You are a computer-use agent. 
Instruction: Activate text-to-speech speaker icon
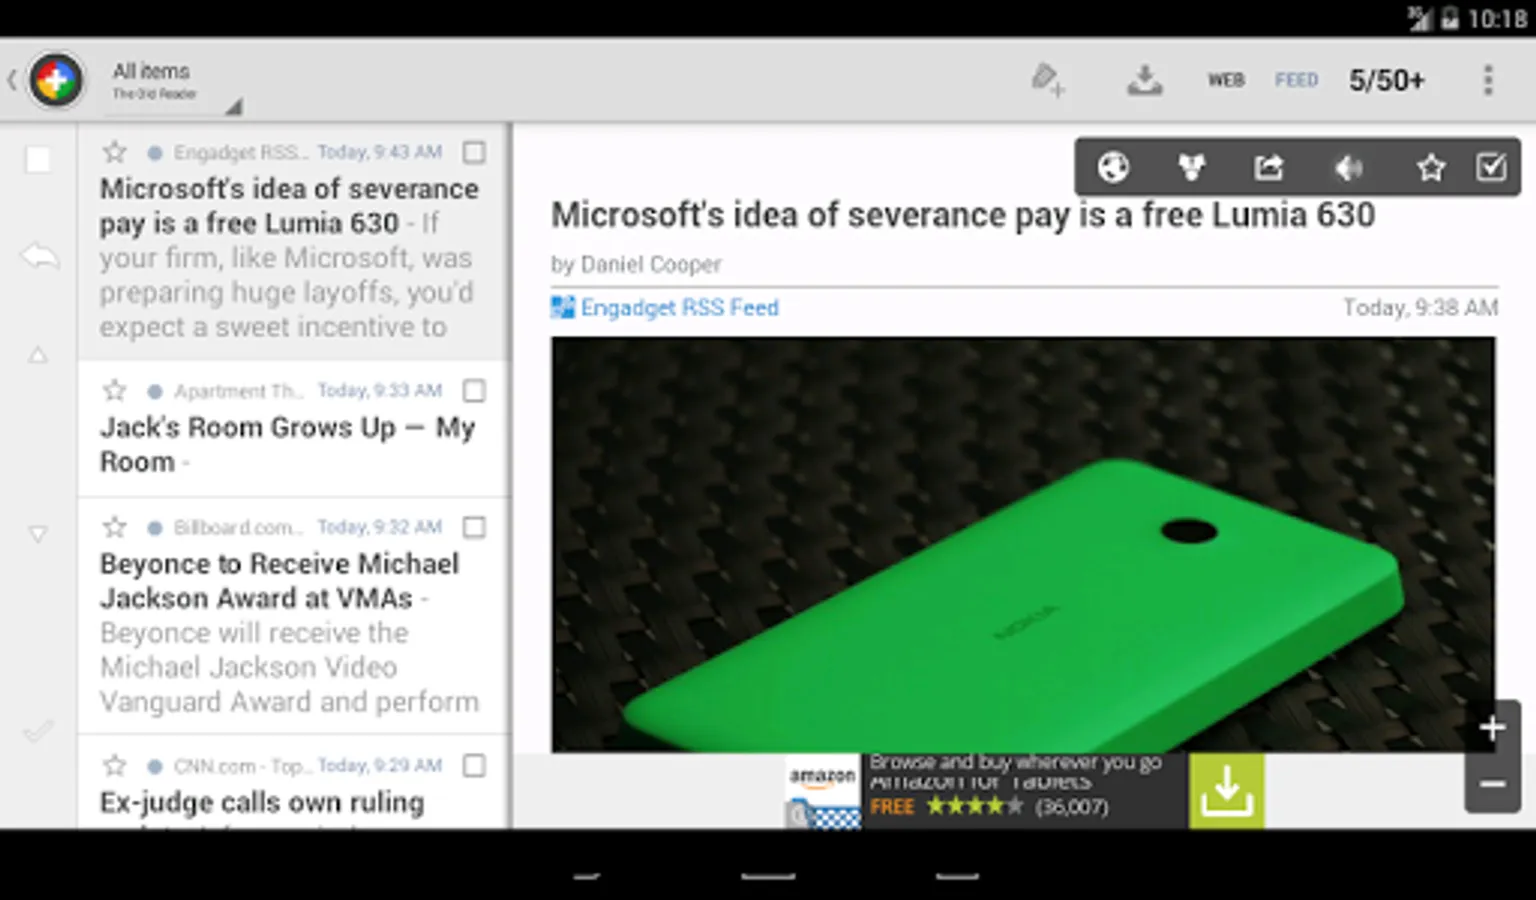[x=1349, y=168]
